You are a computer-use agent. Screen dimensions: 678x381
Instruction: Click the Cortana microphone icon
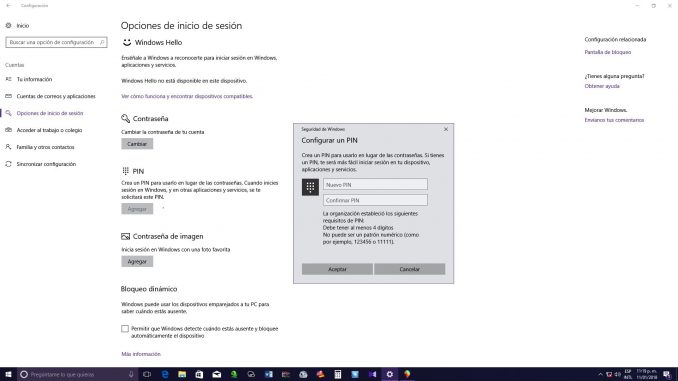point(131,374)
